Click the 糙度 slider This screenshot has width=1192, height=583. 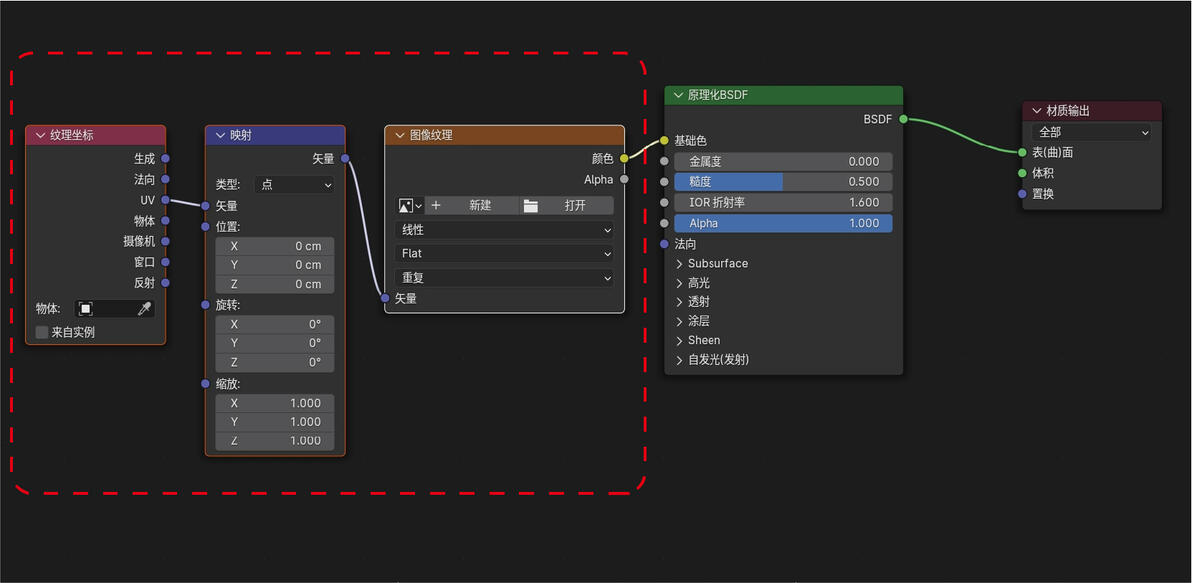(783, 182)
